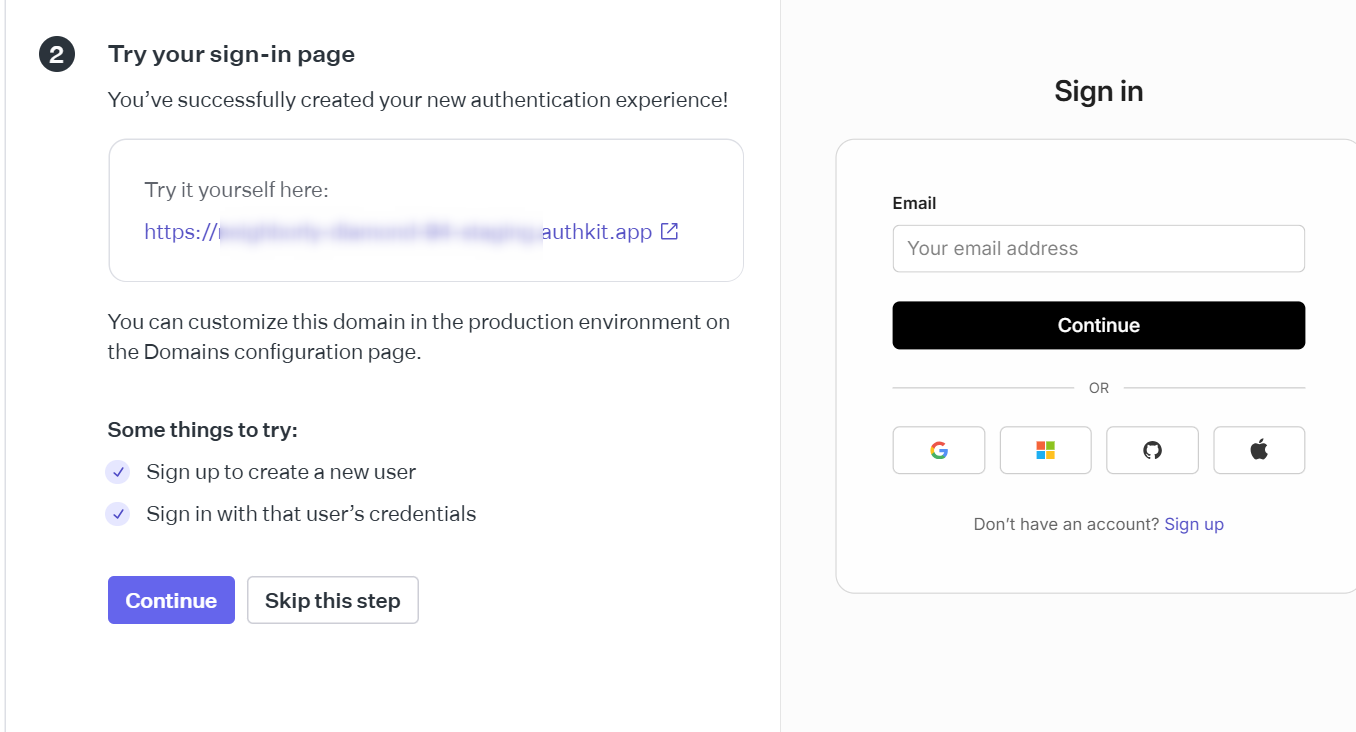Viewport: 1356px width, 732px height.
Task: Click the 'Sign in with that user's credentials' text
Action: [311, 514]
